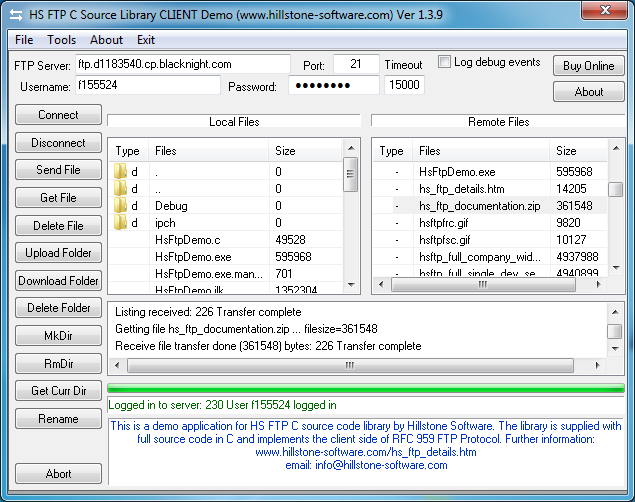Click Local Files 'Type' column header
The image size is (635, 502).
coord(129,151)
